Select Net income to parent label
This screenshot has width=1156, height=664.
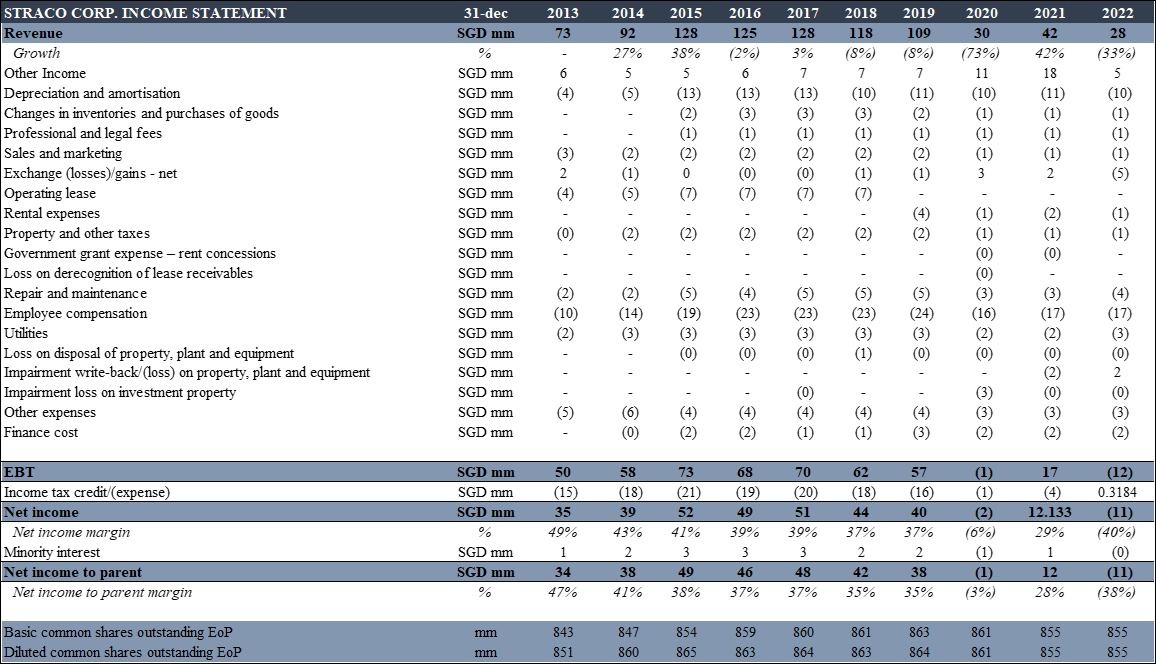73,572
